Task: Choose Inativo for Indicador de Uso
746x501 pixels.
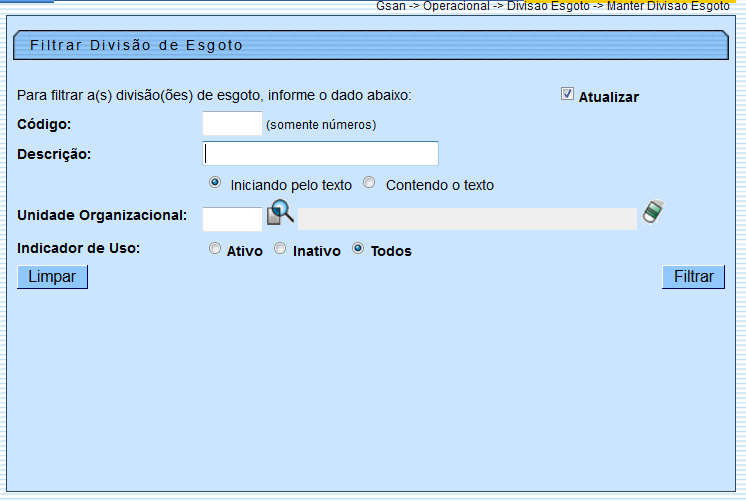Action: pyautogui.click(x=280, y=249)
